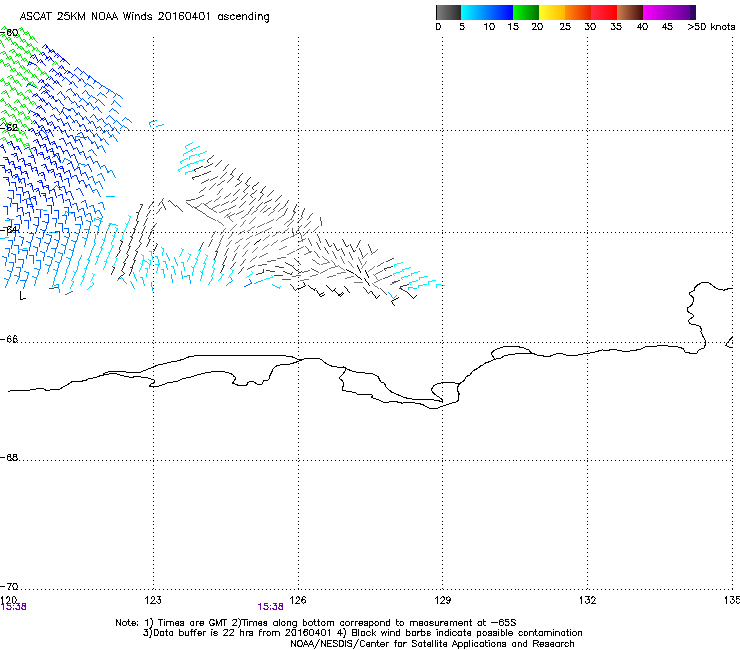Click the latitude label -70

click(x=9, y=586)
